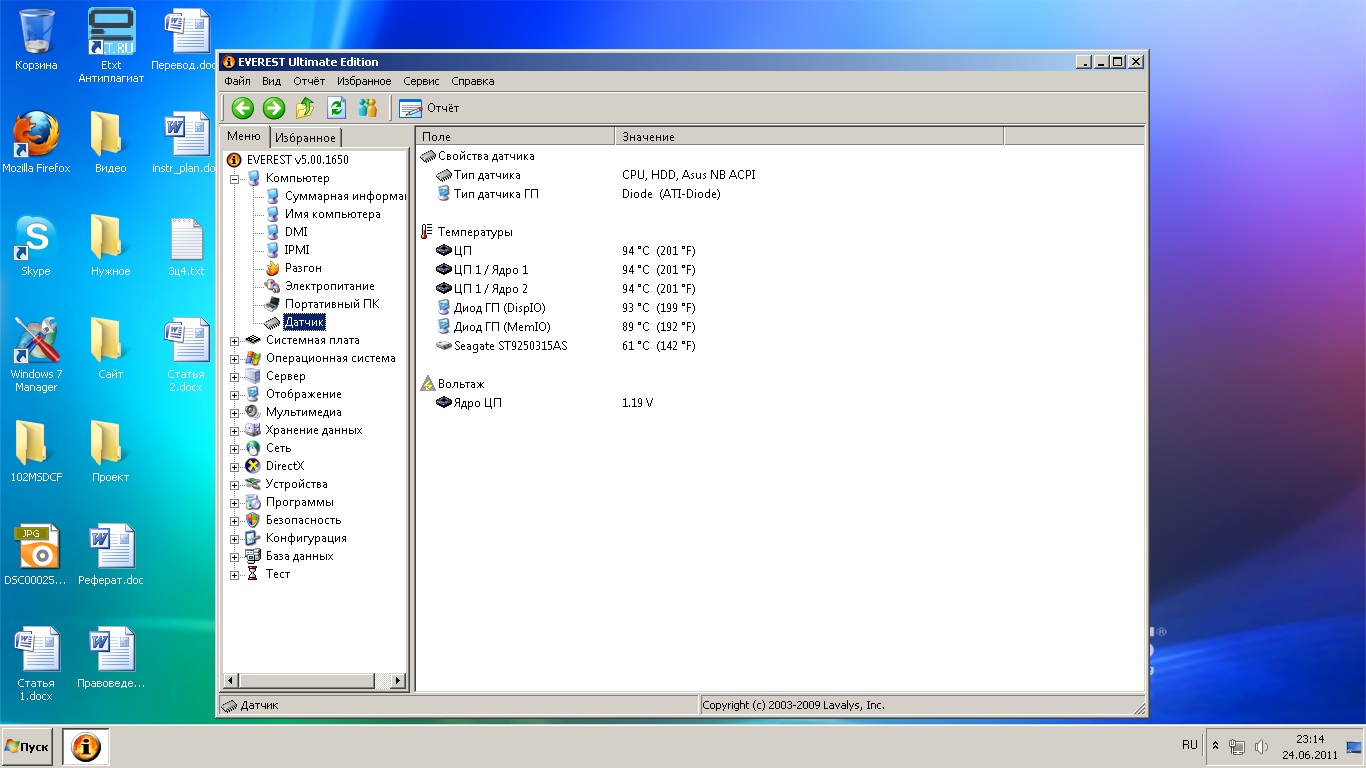Expand the Системная плата tree node
Screen dimensions: 1366x768
click(235, 341)
